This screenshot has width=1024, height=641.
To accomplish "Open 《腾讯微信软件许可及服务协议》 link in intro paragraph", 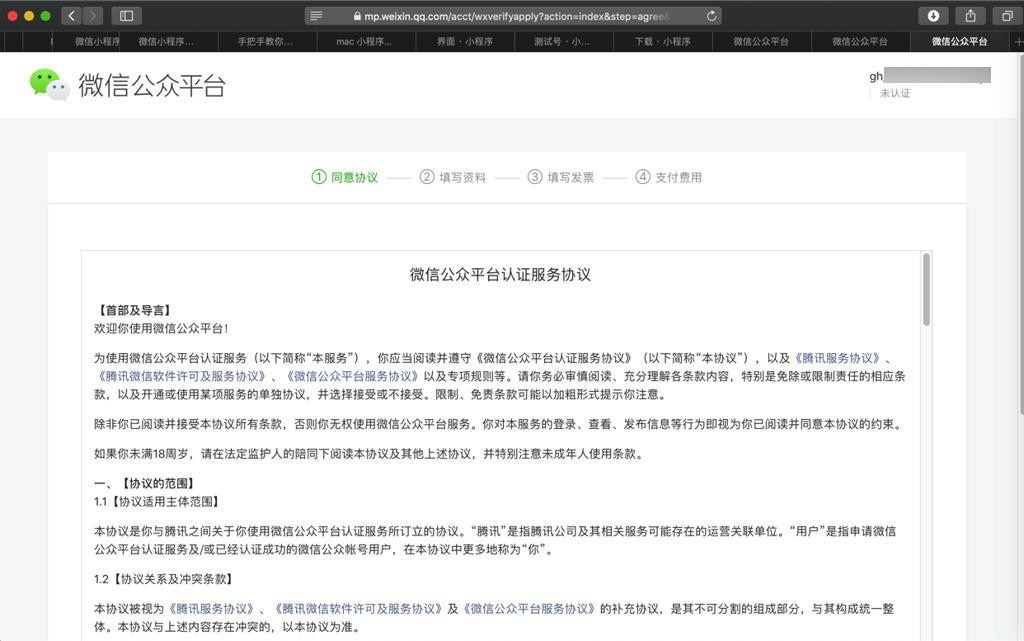I will [182, 376].
